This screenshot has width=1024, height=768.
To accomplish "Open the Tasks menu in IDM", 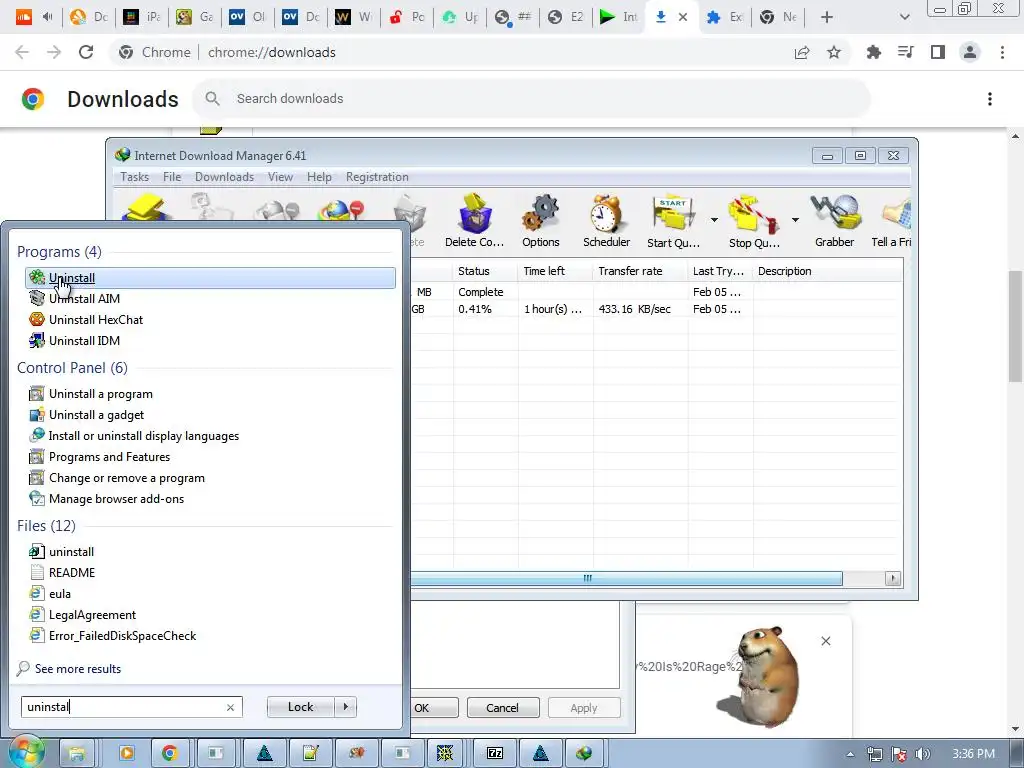I will click(135, 177).
